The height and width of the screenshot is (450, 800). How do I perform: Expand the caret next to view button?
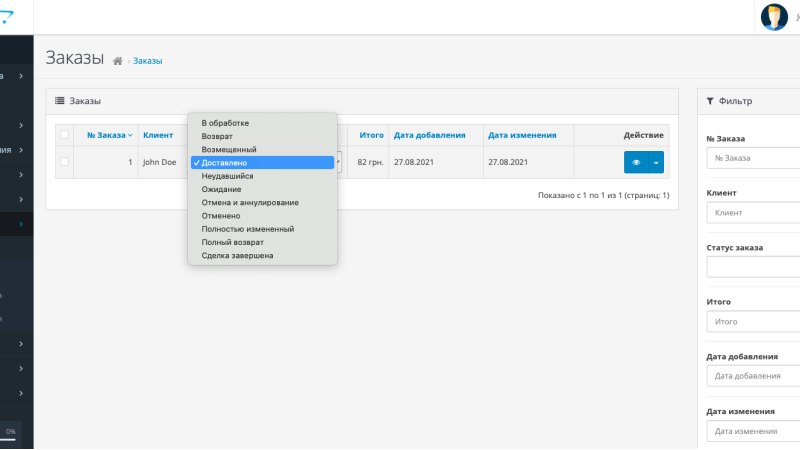click(x=656, y=162)
